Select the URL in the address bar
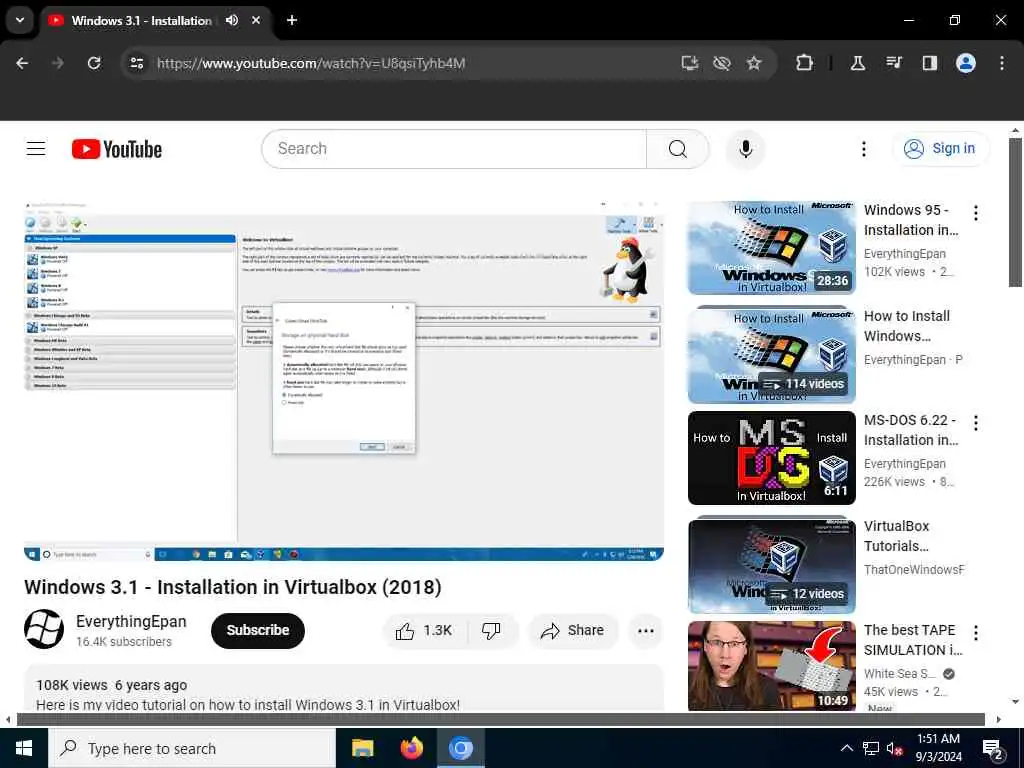Image resolution: width=1024 pixels, height=768 pixels. click(311, 63)
